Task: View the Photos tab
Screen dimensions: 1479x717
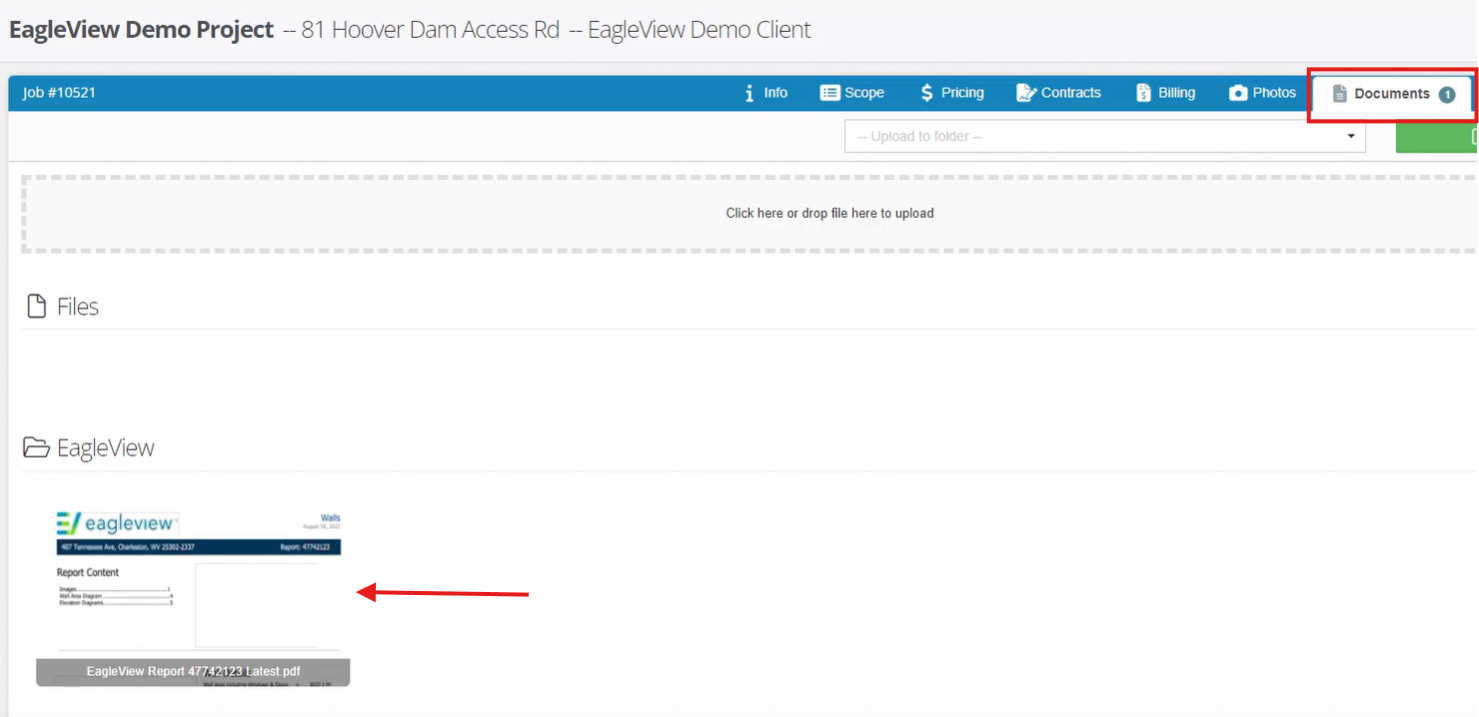Action: click(1262, 93)
